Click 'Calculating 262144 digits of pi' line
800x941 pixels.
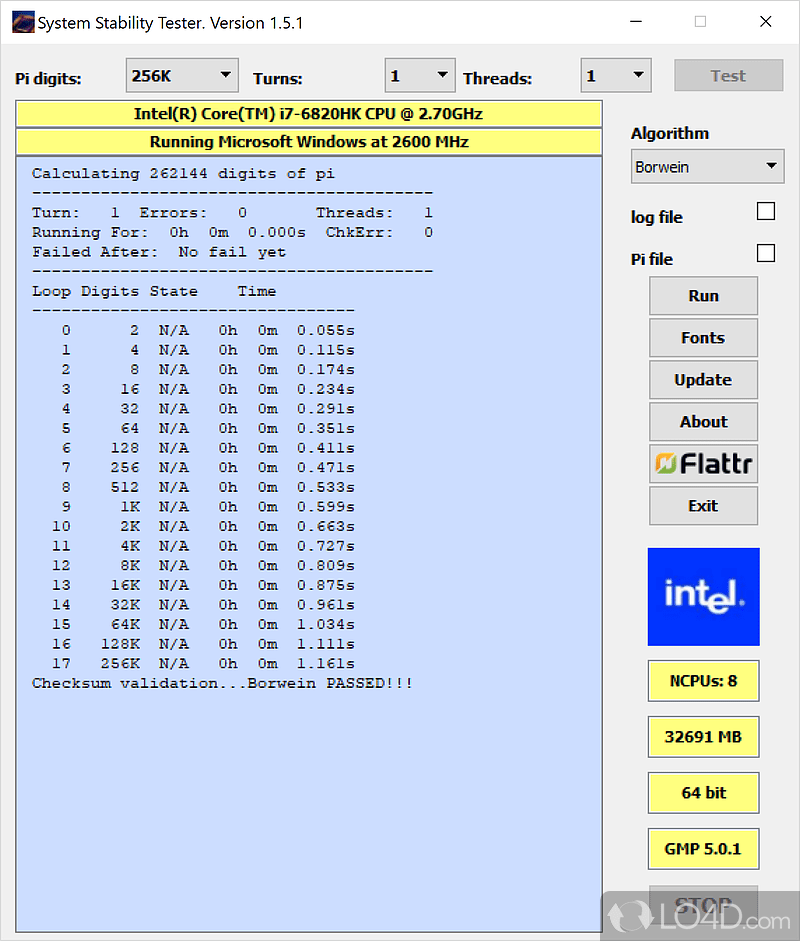pyautogui.click(x=183, y=173)
